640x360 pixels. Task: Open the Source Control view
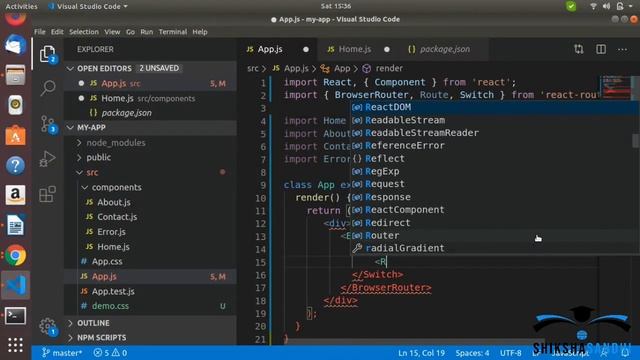point(48,124)
